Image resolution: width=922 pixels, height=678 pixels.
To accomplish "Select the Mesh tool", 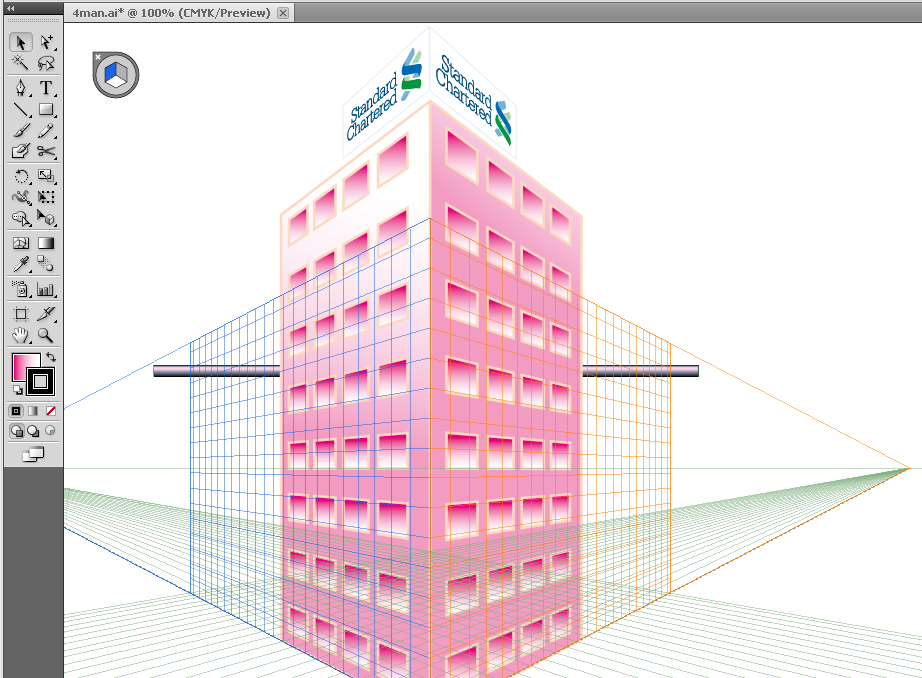I will click(21, 243).
